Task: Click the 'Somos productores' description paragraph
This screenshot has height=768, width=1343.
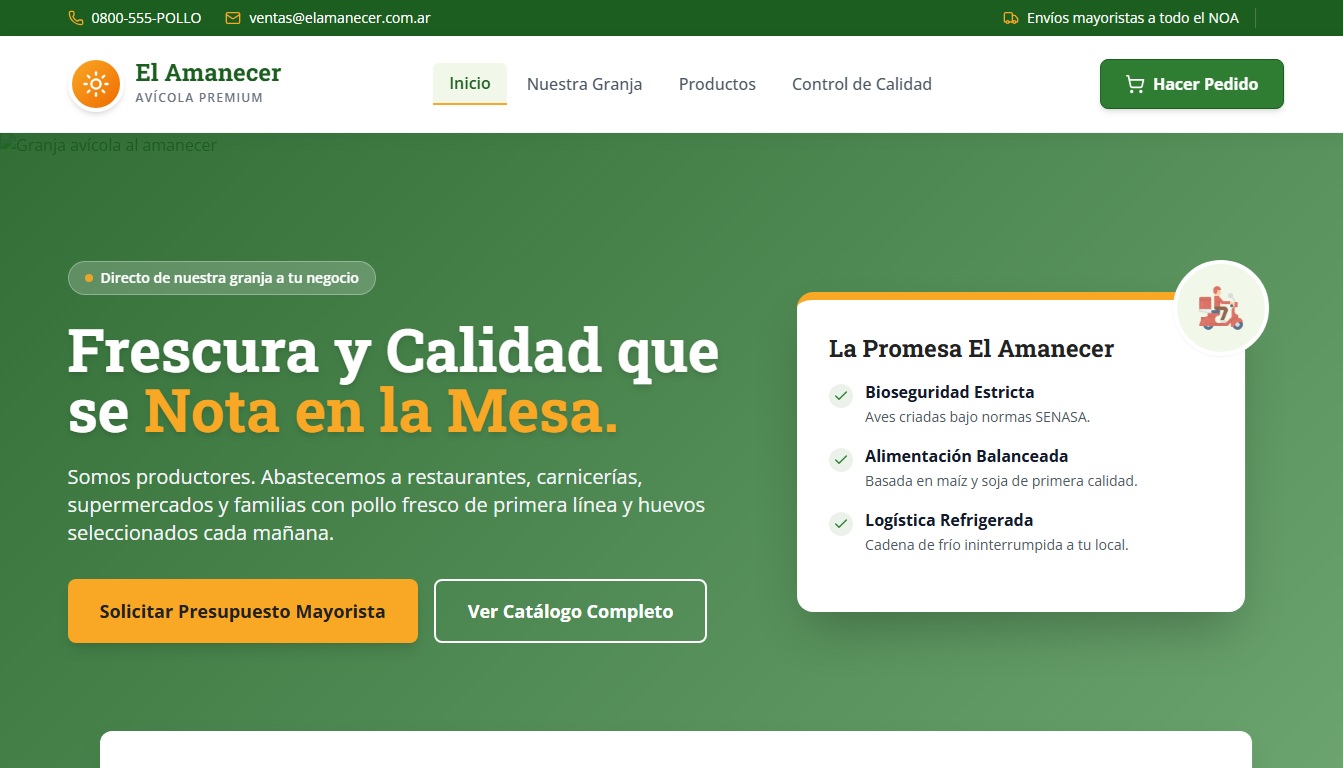Action: pyautogui.click(x=386, y=504)
